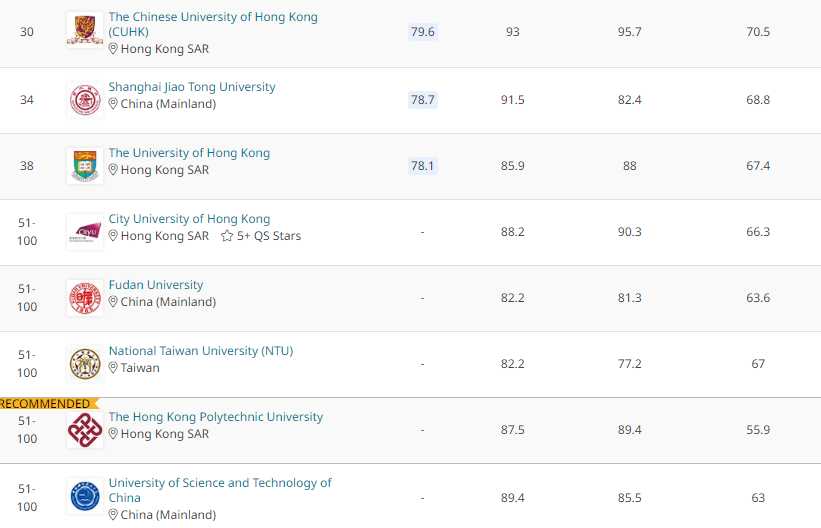Click City University of Hong Kong logo

(x=84, y=231)
